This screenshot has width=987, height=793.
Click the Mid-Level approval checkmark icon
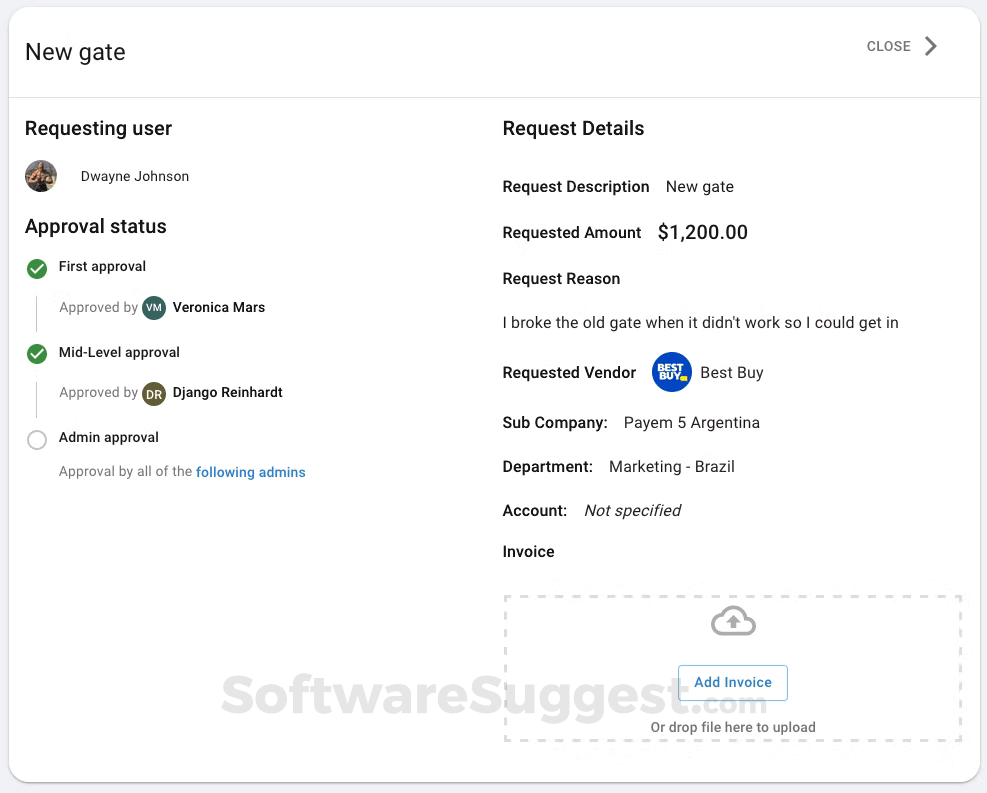tap(36, 353)
